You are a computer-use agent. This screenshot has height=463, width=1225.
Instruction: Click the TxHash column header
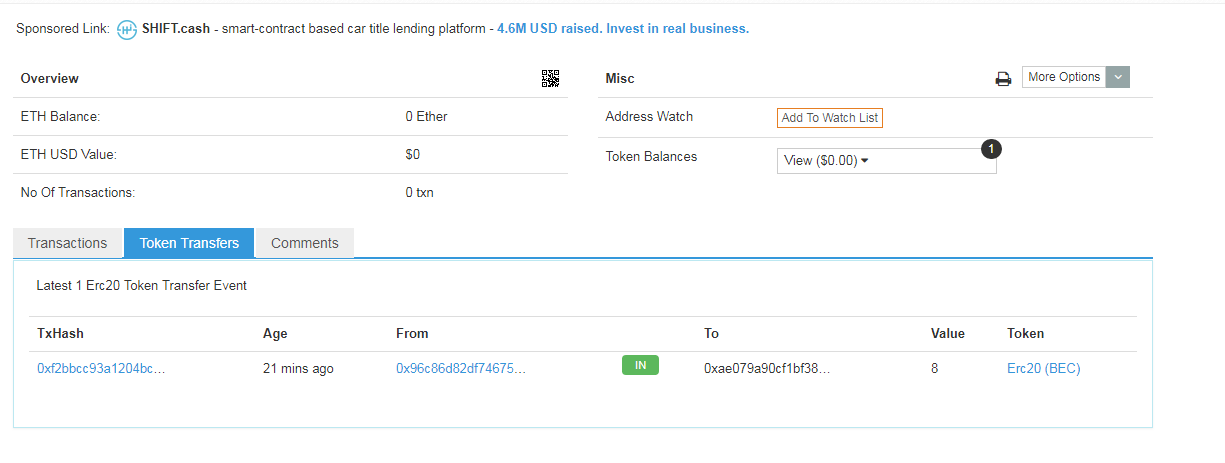(60, 334)
